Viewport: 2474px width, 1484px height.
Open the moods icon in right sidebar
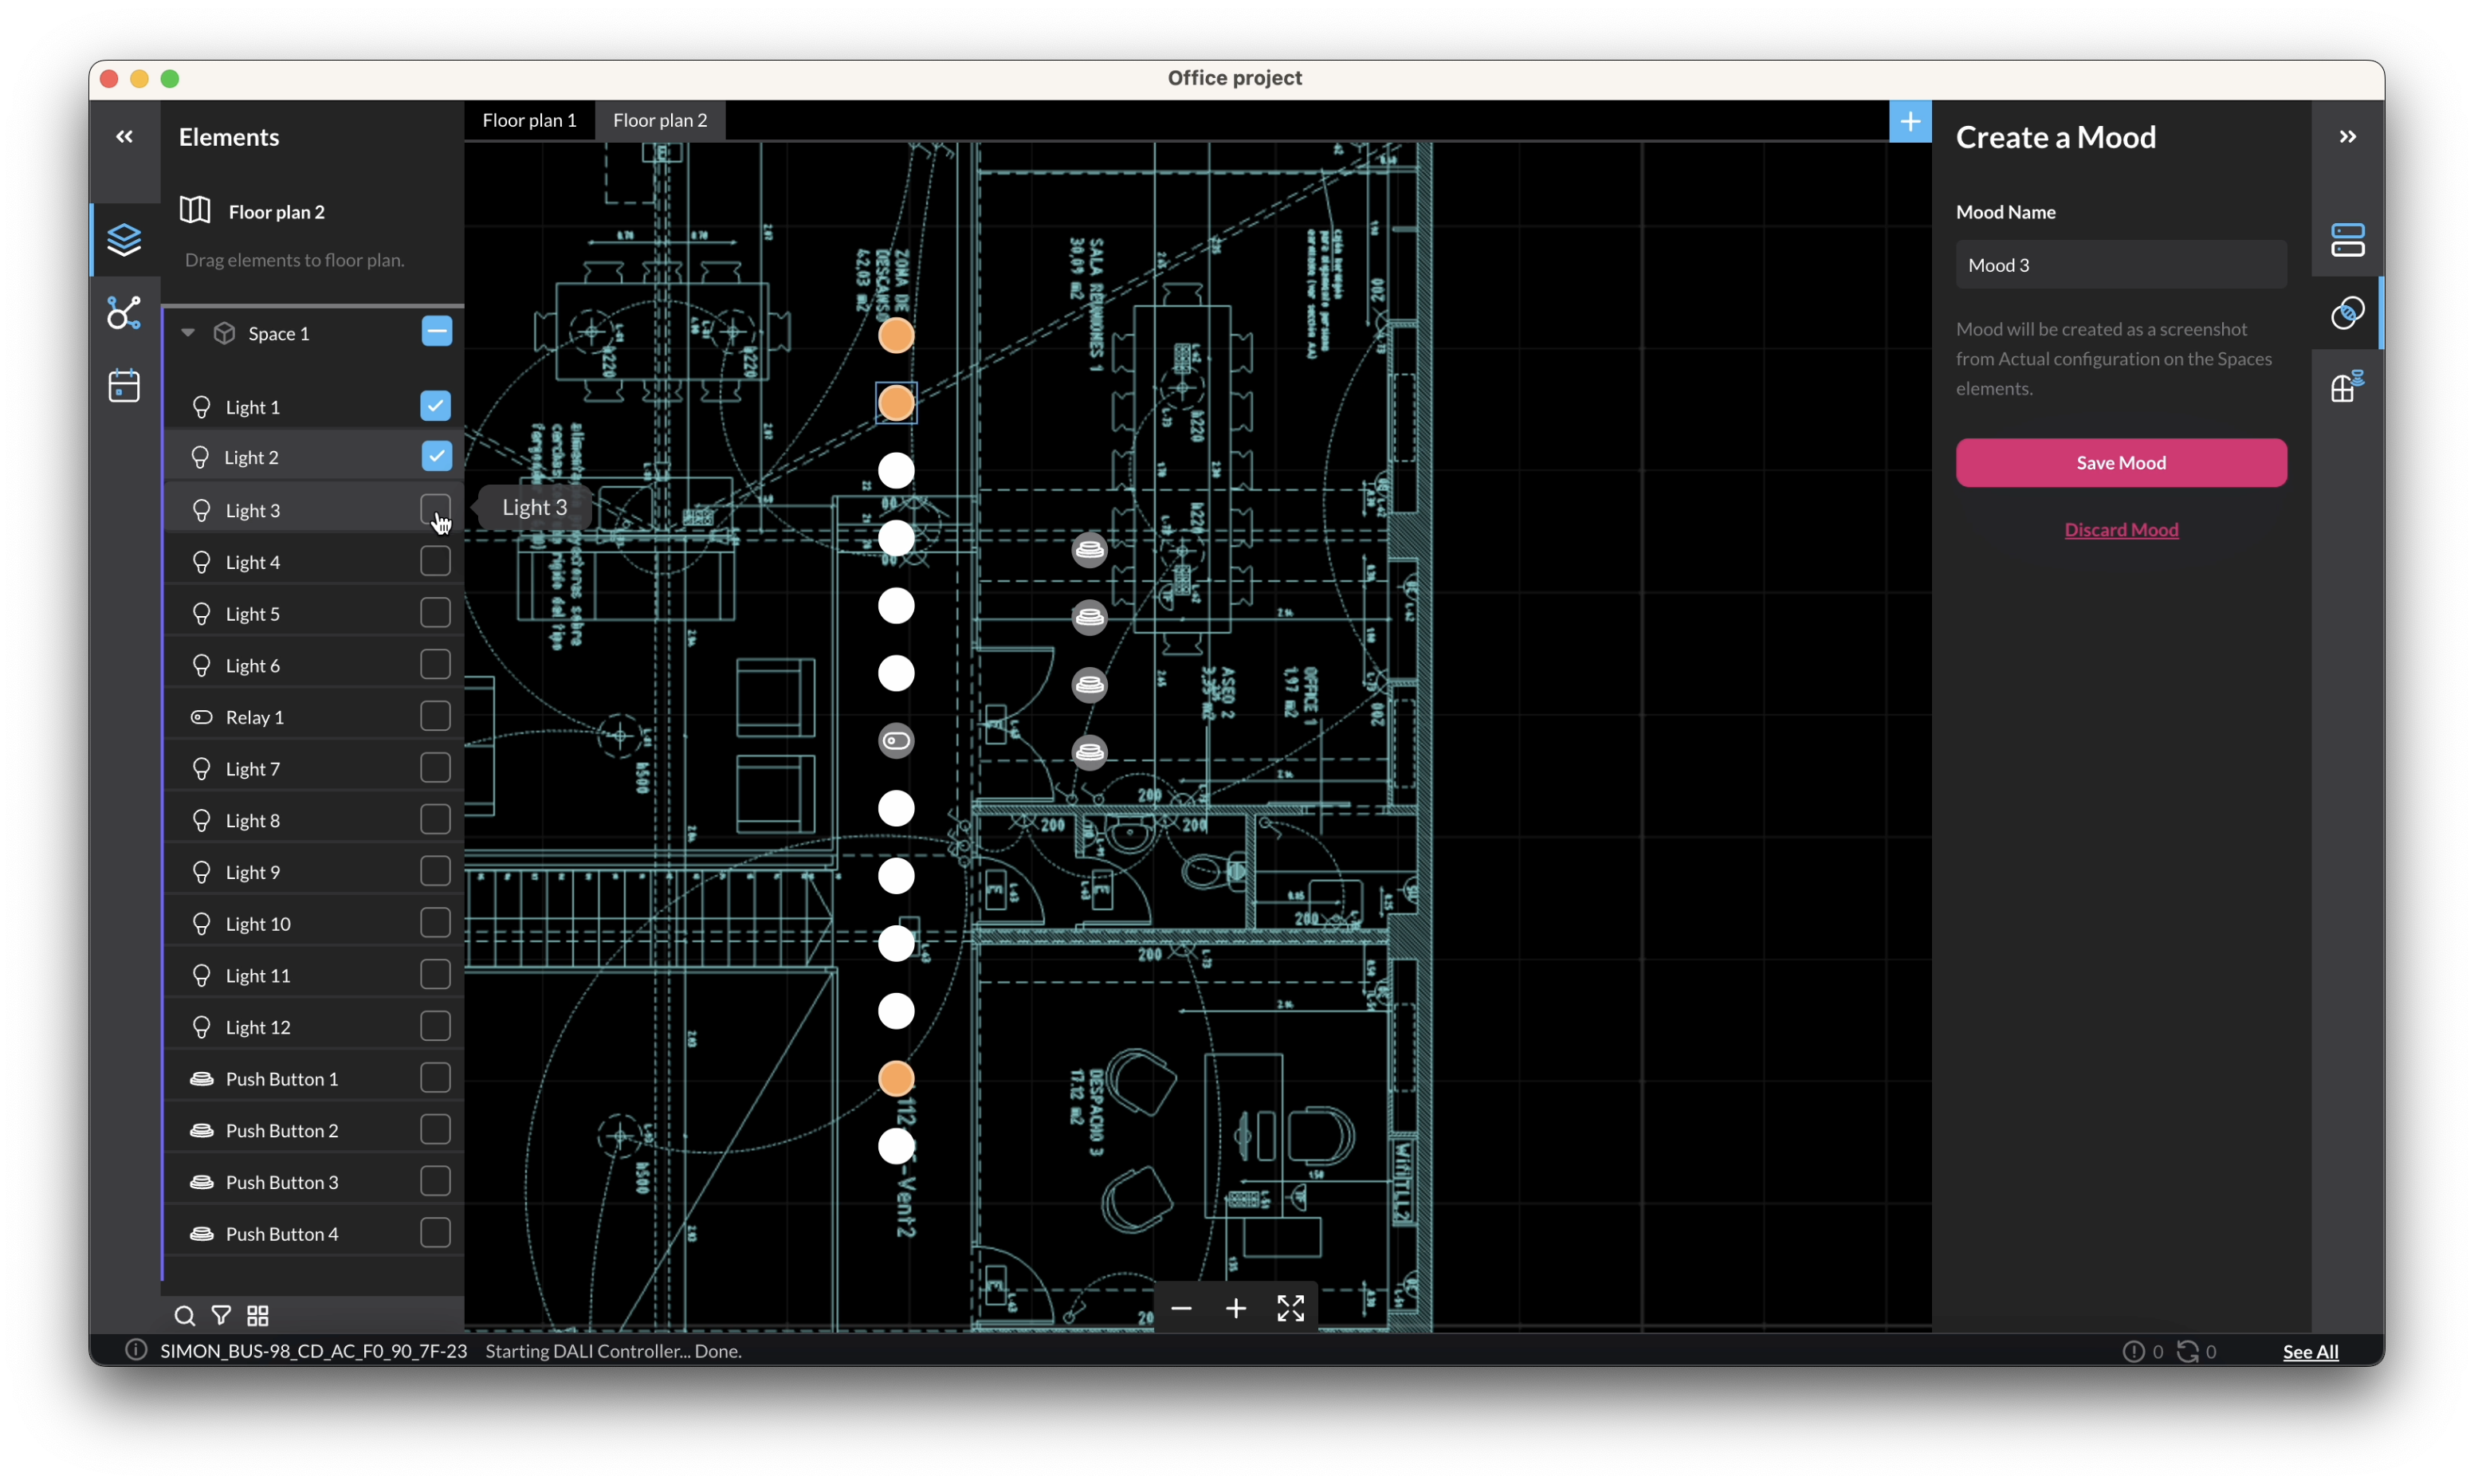2347,313
